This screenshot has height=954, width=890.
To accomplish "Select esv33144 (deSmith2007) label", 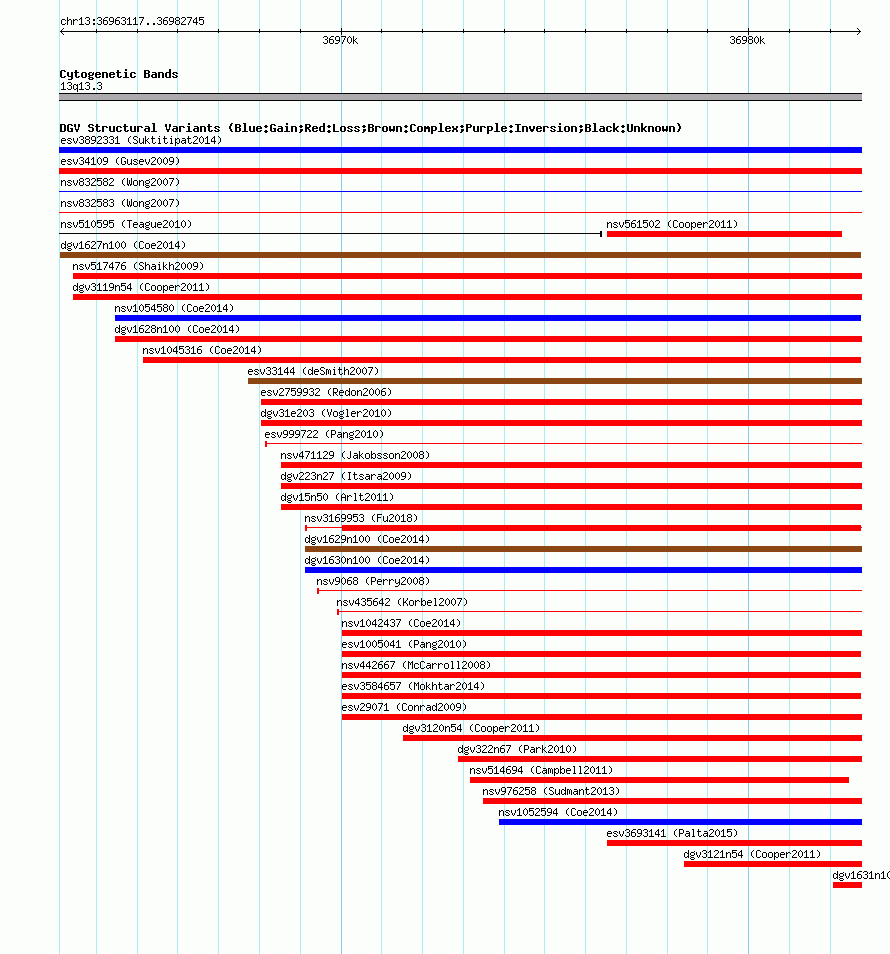I will click(x=313, y=371).
